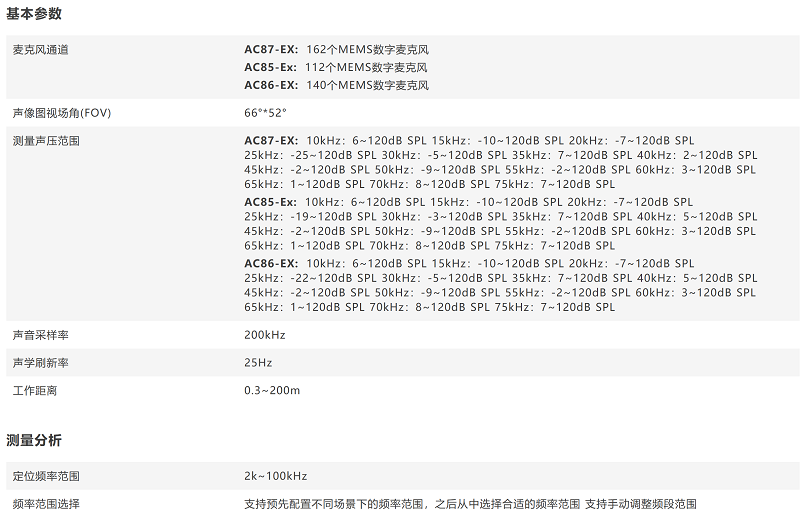This screenshot has height=528, width=800.
Task: Click the AC86-EX label in sound pressure range
Action: pos(271,263)
